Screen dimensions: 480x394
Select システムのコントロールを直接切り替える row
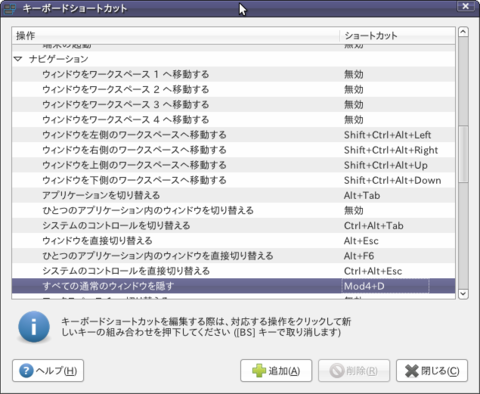233,271
